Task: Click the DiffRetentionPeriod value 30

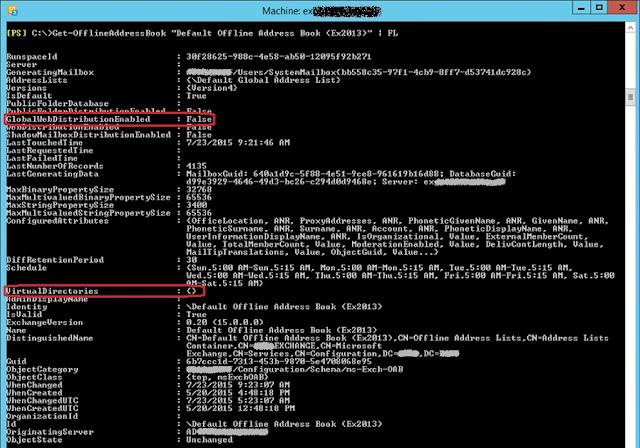Action: click(x=191, y=260)
